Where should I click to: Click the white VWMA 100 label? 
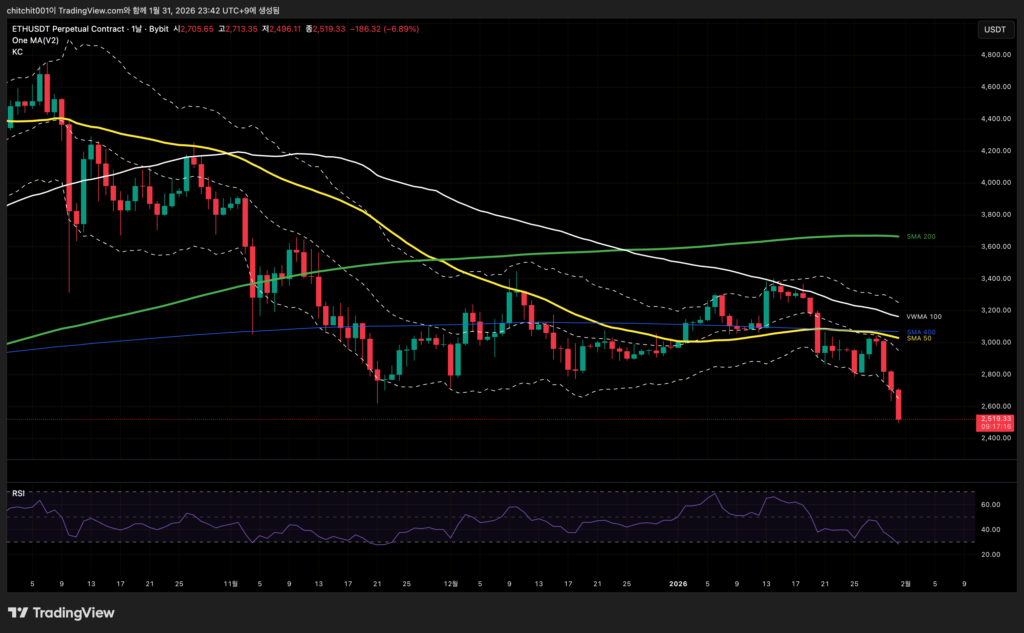click(923, 316)
